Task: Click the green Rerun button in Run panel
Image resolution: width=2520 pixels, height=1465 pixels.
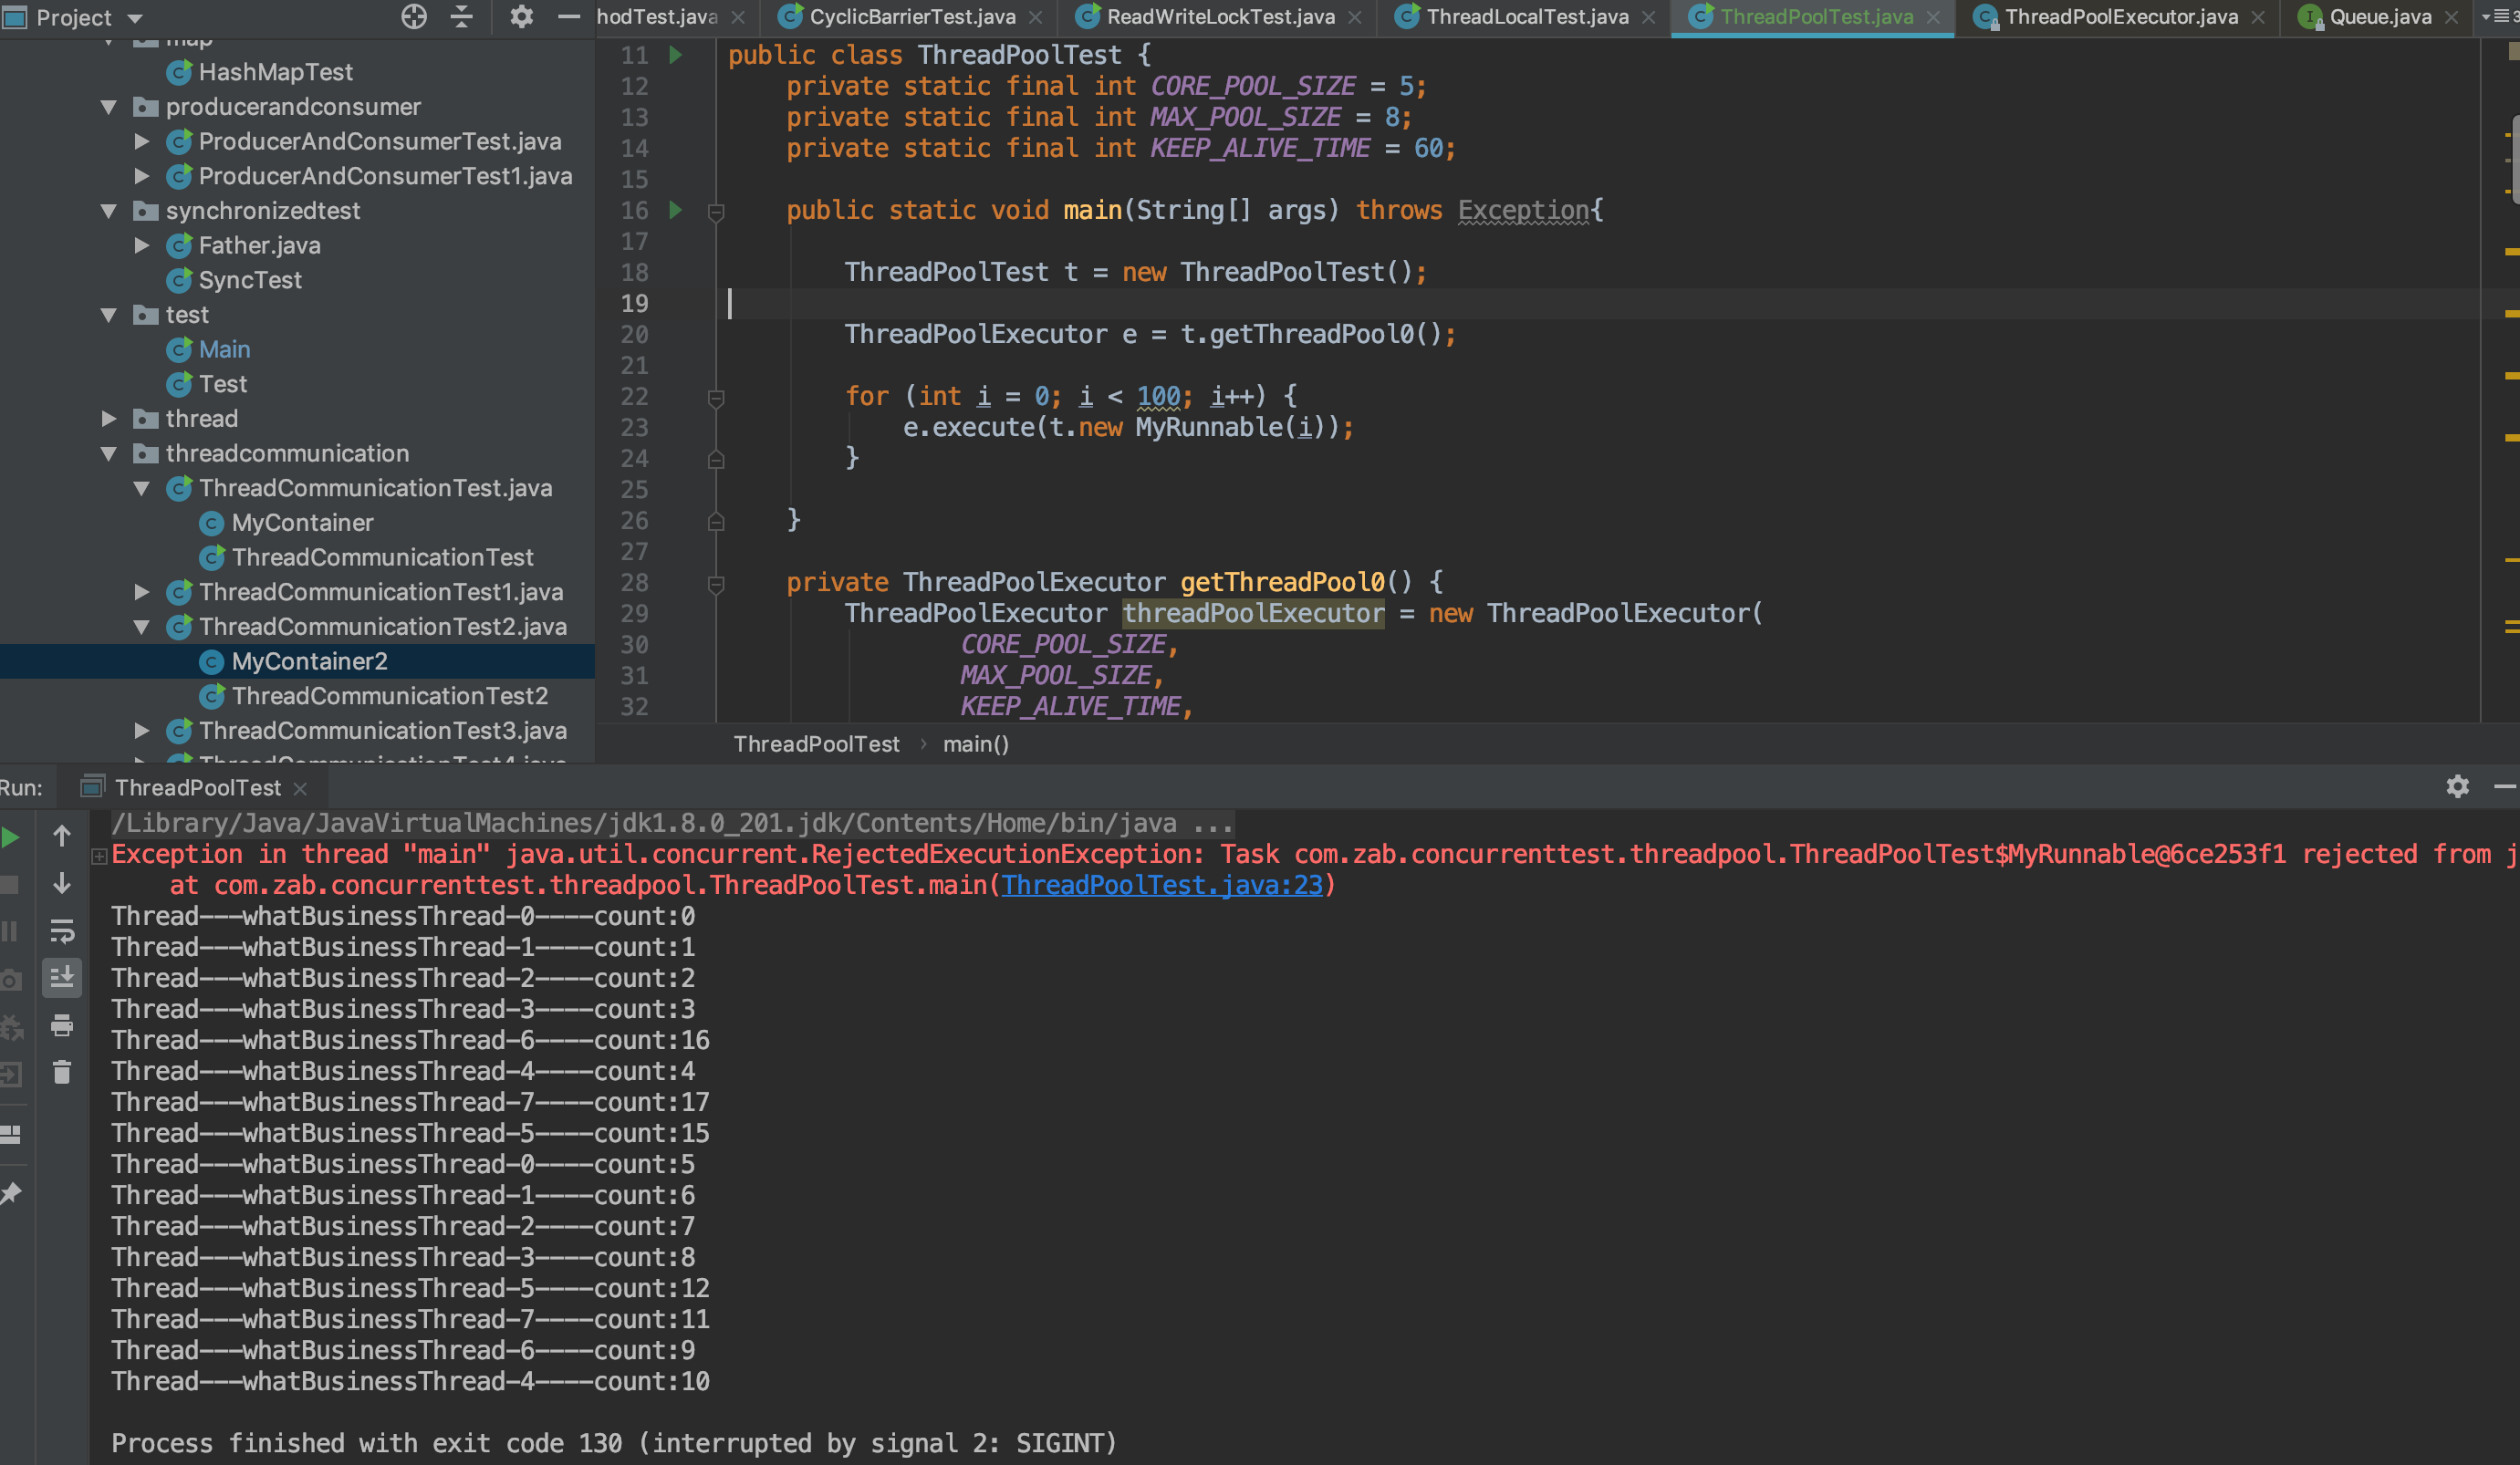Action: [x=10, y=837]
